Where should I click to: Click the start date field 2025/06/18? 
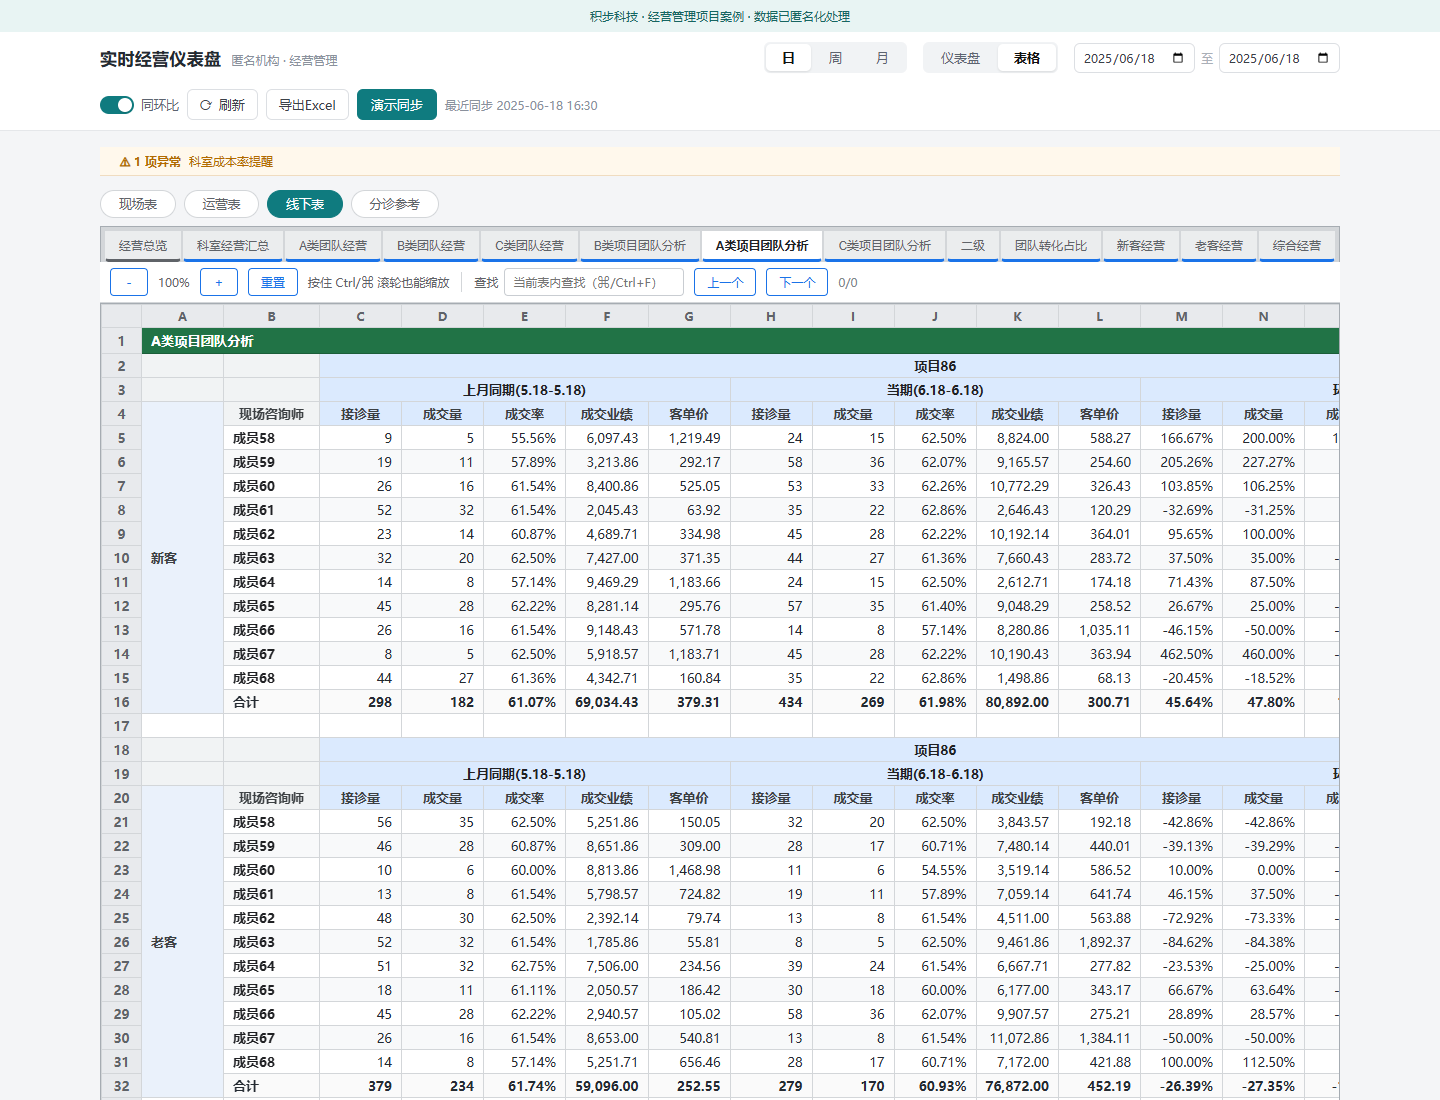[1134, 58]
